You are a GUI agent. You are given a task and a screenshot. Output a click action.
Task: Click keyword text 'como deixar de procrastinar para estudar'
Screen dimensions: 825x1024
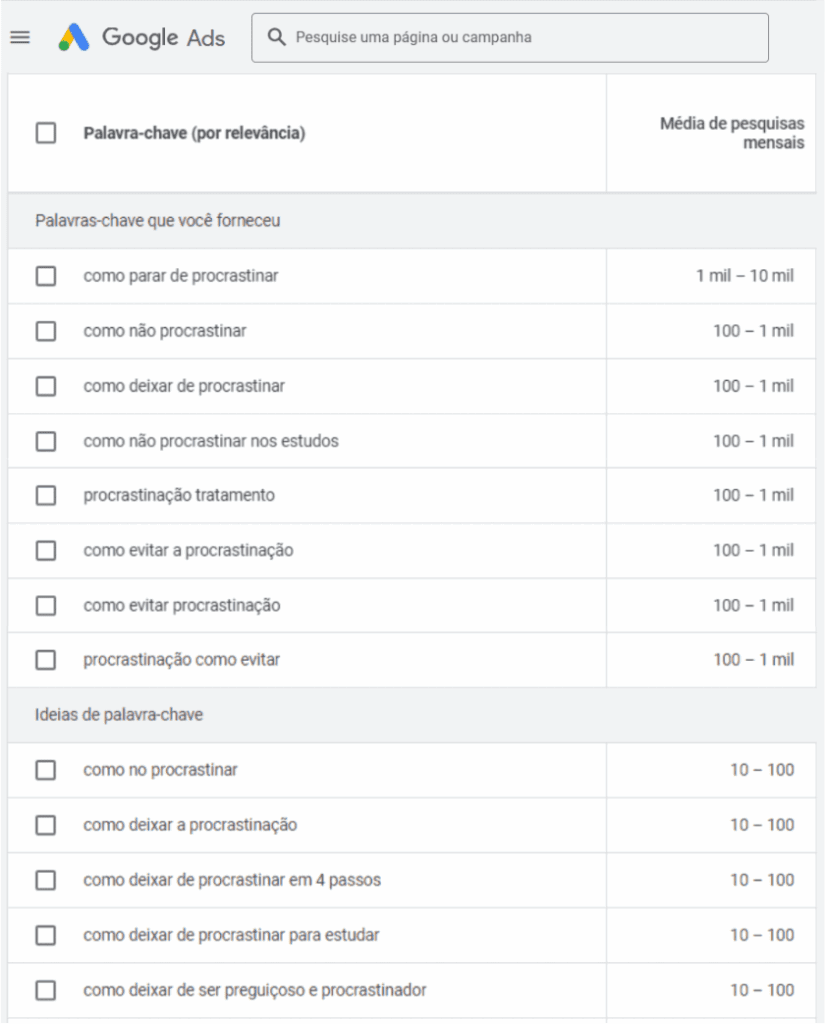(231, 935)
